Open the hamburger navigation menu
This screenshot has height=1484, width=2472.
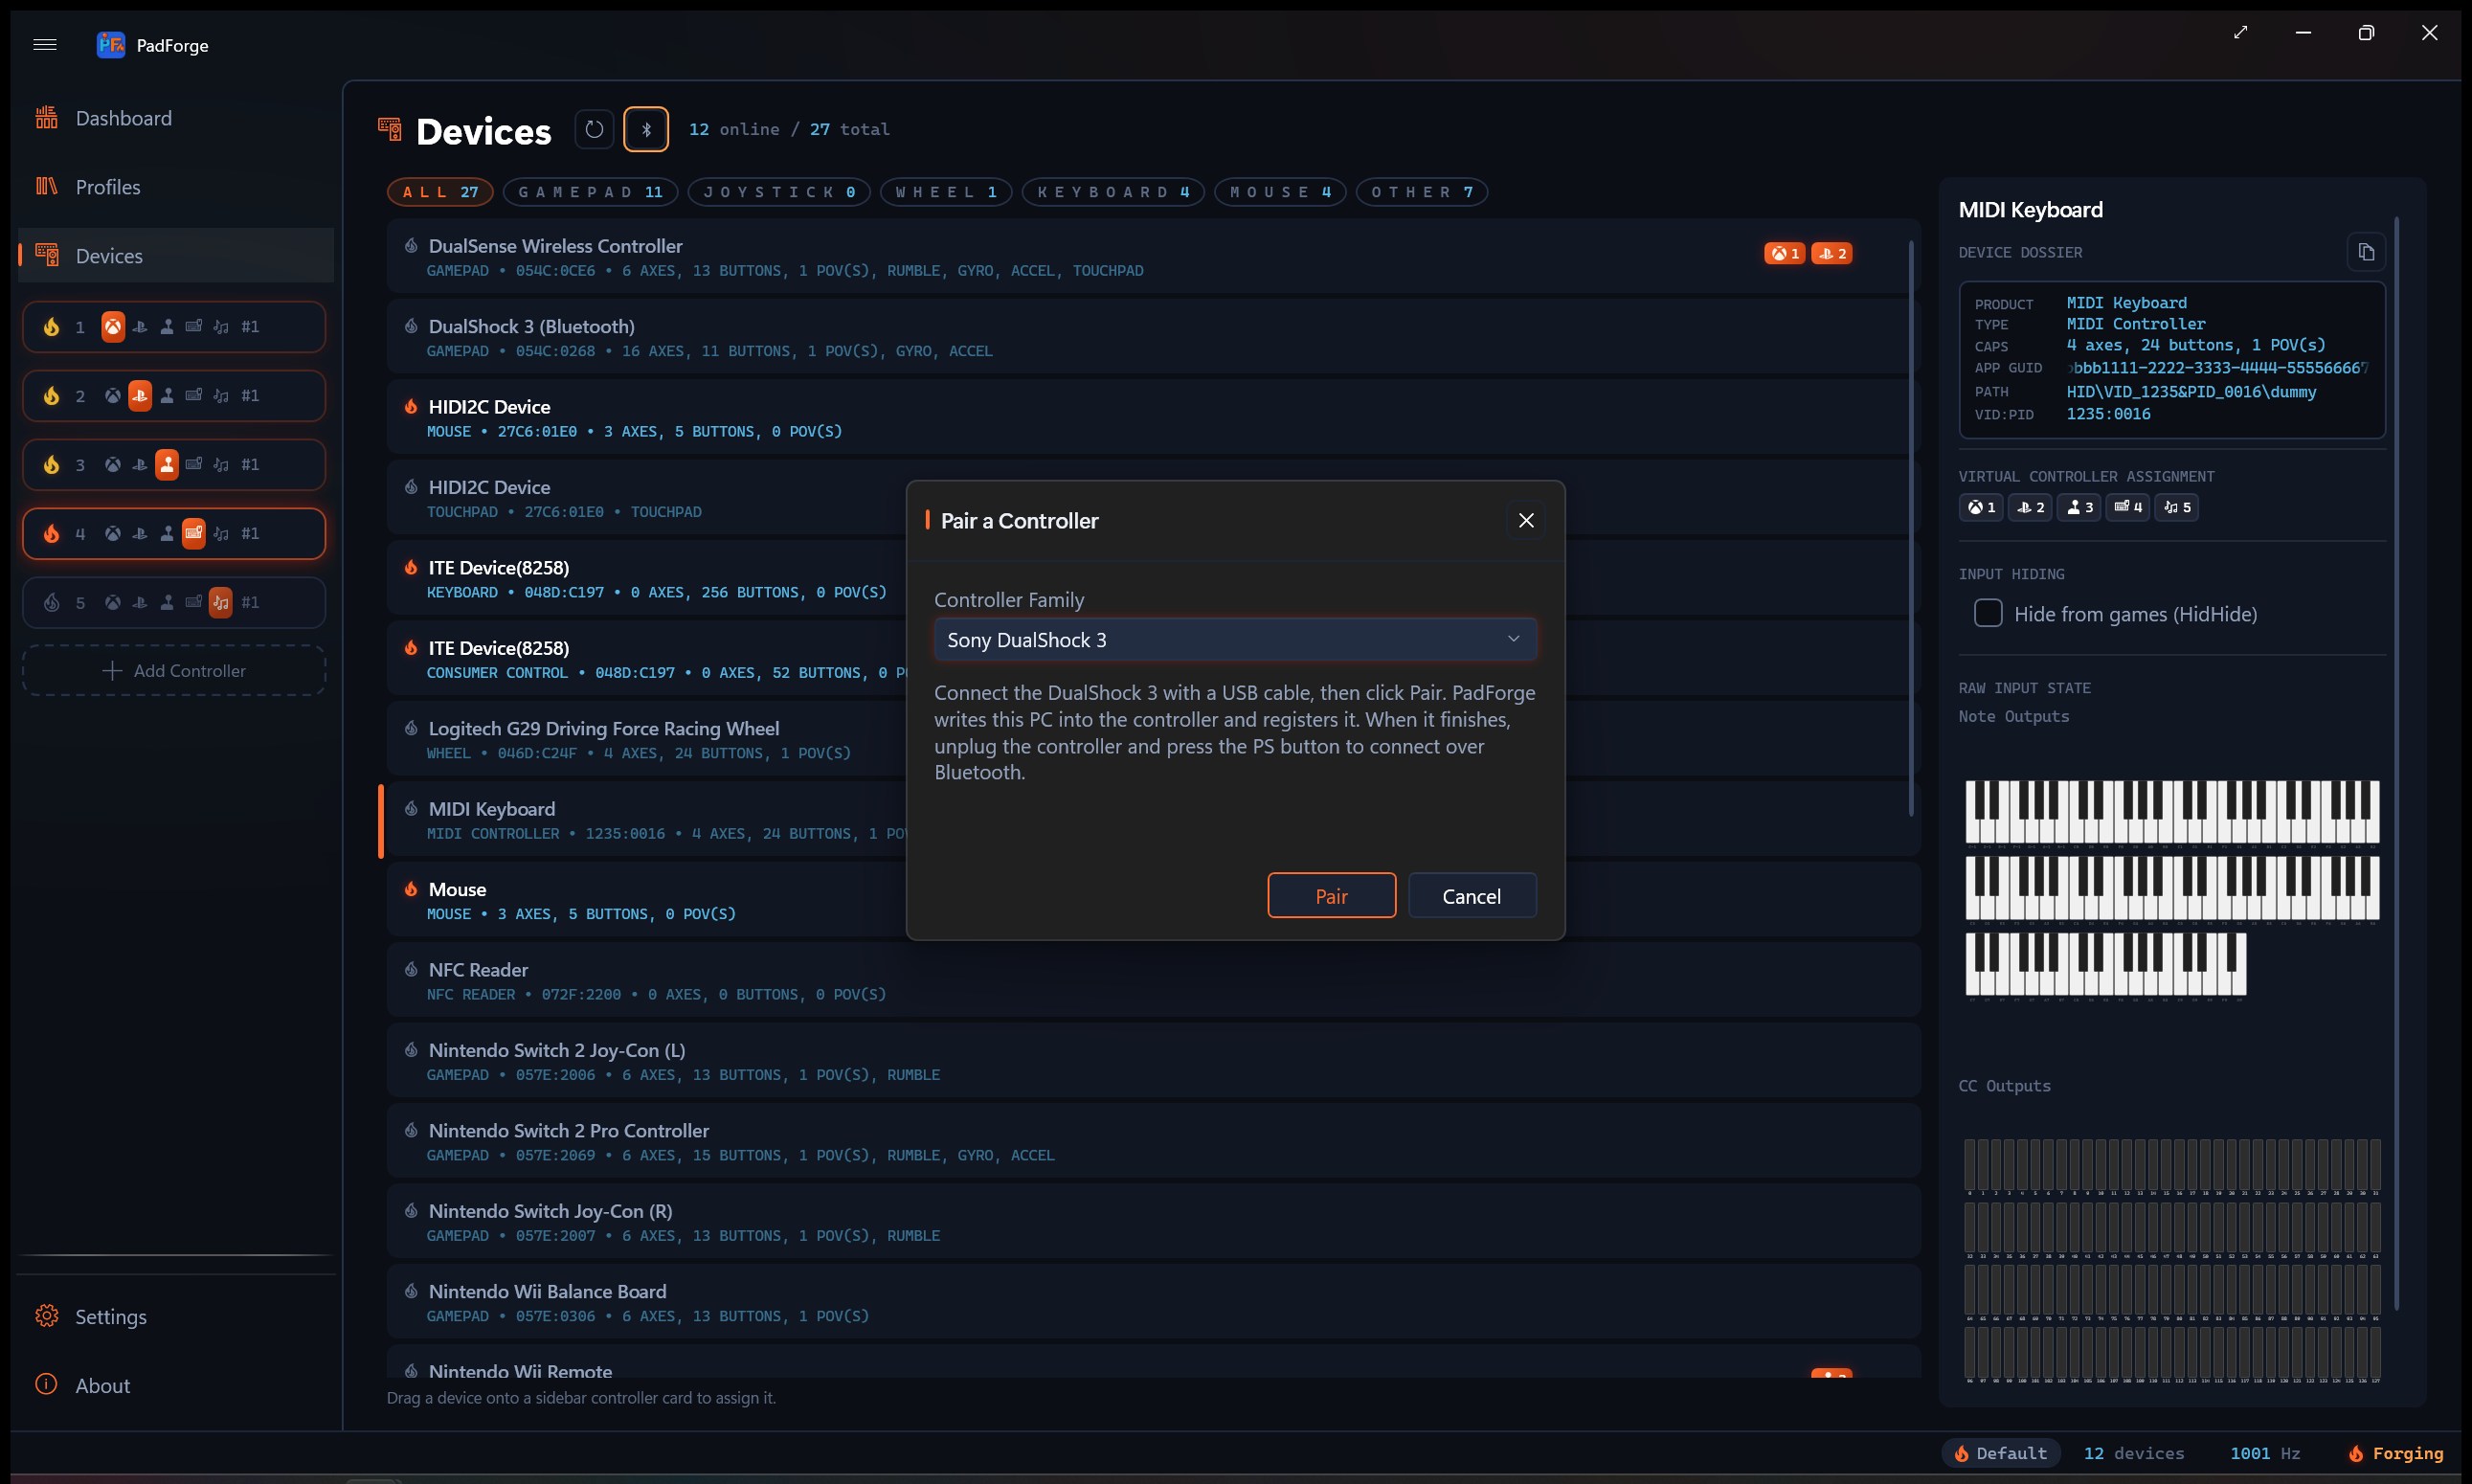(x=45, y=44)
